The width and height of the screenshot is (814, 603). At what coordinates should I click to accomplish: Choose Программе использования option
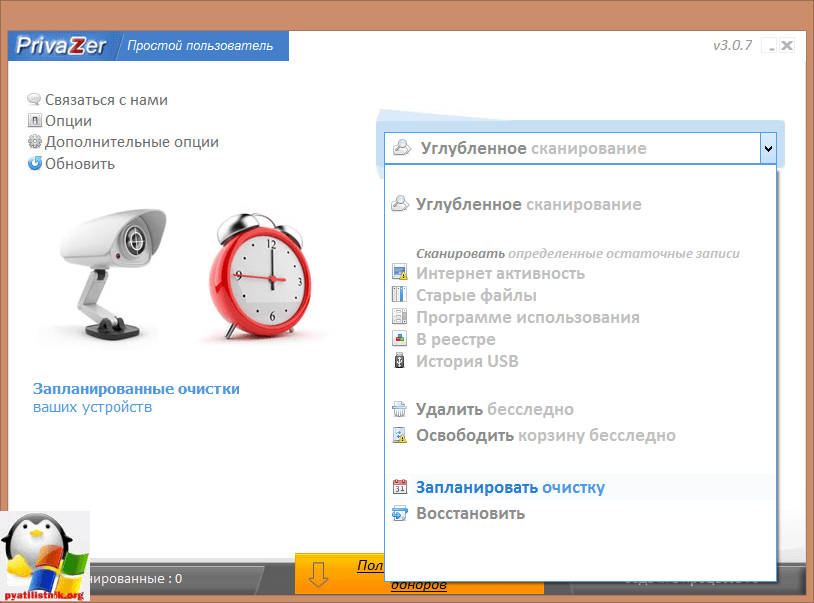(527, 317)
